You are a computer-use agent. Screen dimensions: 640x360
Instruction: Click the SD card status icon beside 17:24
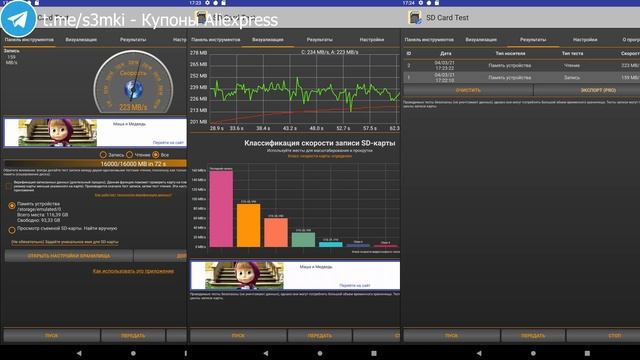point(437,2)
